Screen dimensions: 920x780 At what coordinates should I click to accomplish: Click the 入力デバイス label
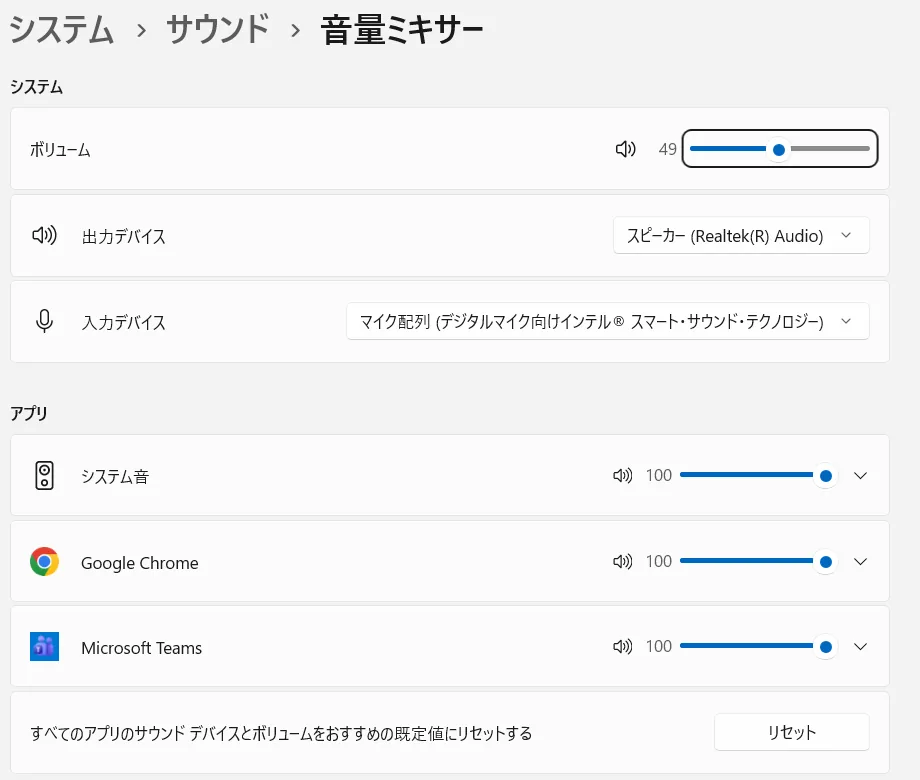tap(124, 322)
